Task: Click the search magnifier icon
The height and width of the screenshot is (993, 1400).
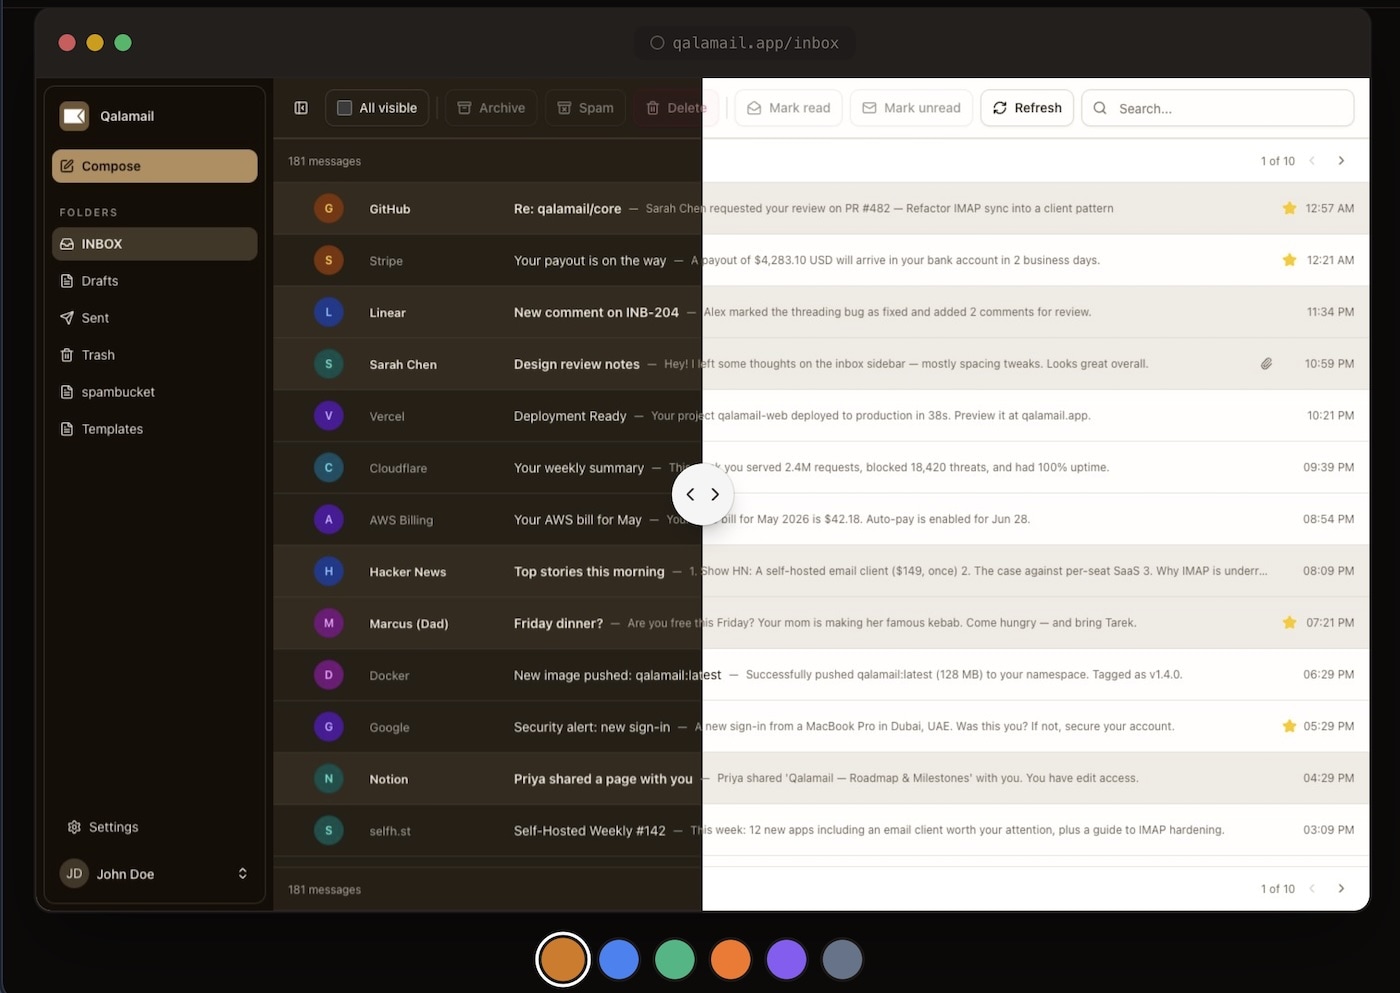Action: pos(1100,108)
